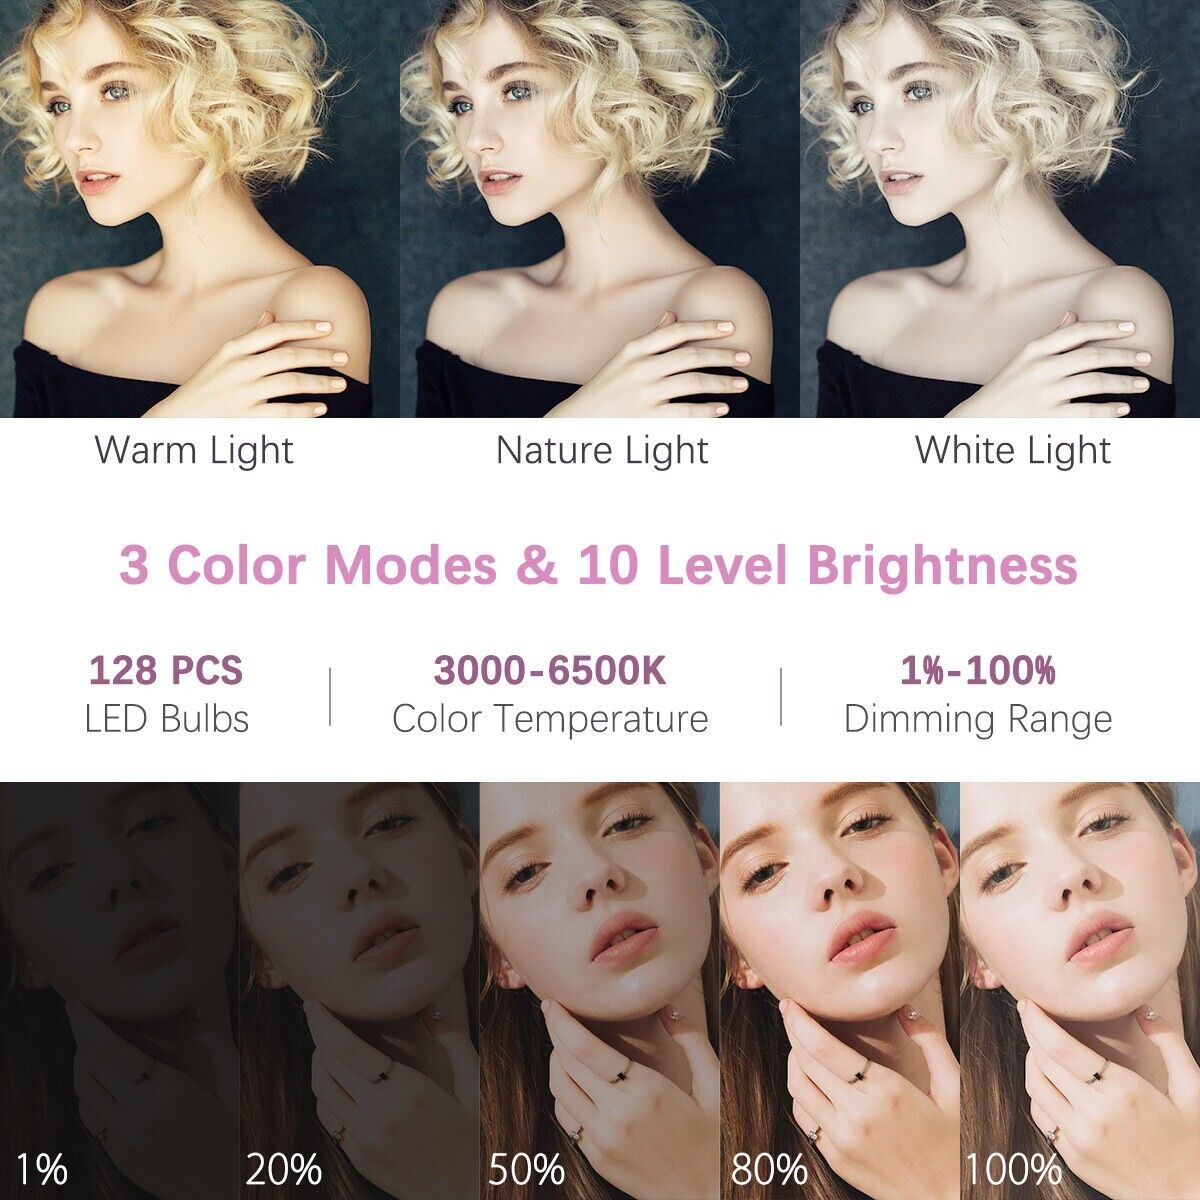
Task: Click the 1%-100% text
Action: (978, 670)
